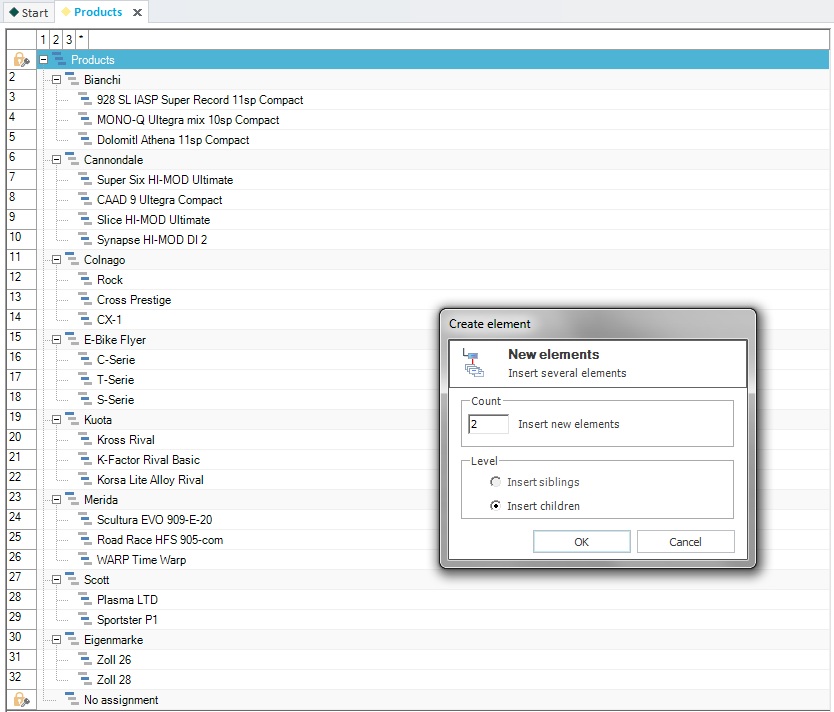Viewport: 834px width, 712px height.
Task: Close the Products tab
Action: [137, 12]
